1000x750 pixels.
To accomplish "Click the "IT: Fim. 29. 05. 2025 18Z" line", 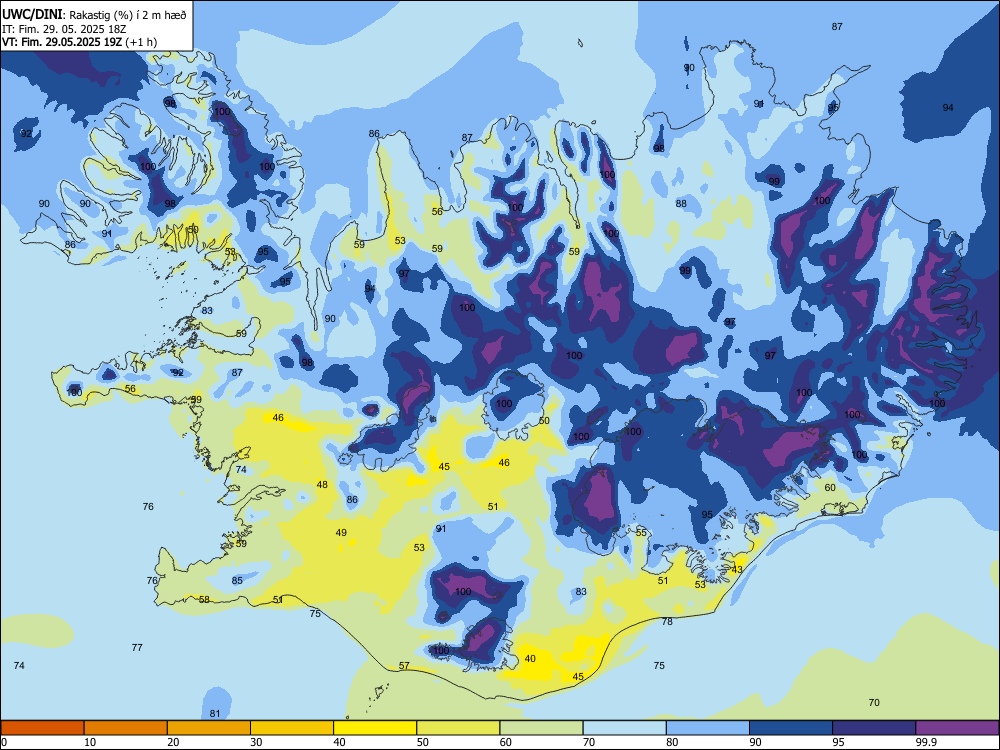I will pos(64,29).
